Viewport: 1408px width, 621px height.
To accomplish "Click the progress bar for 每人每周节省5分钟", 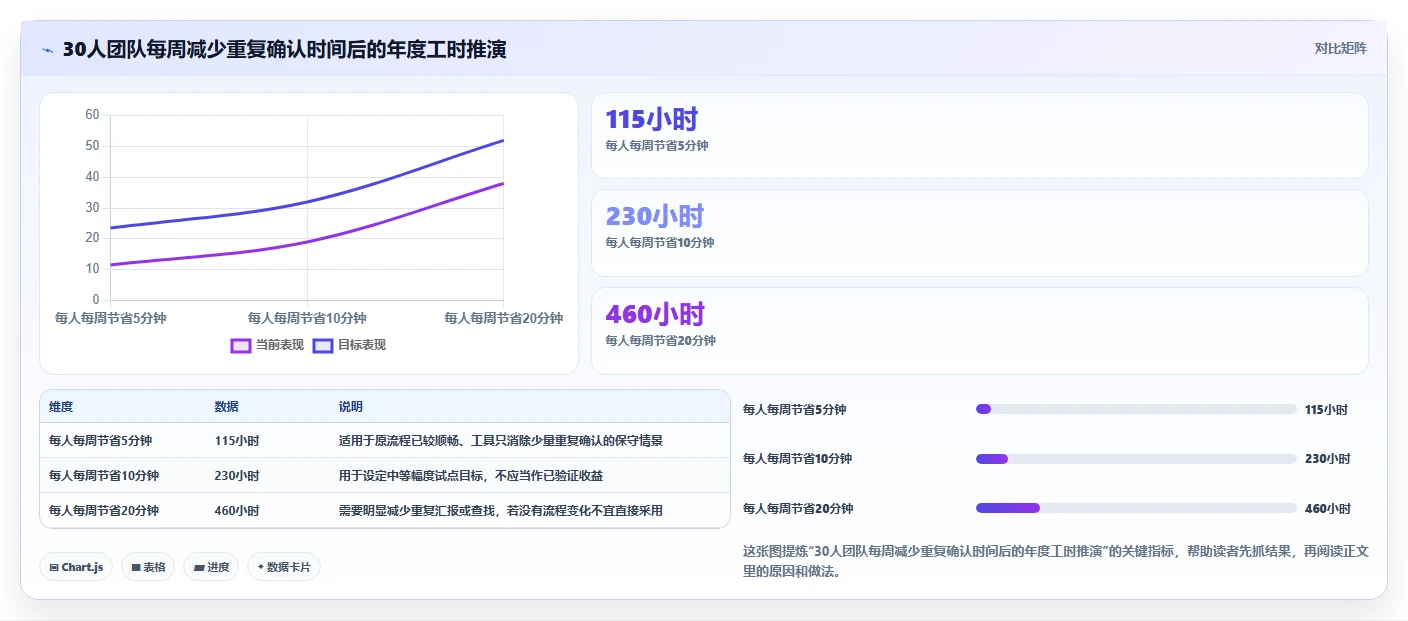I will [x=1136, y=409].
